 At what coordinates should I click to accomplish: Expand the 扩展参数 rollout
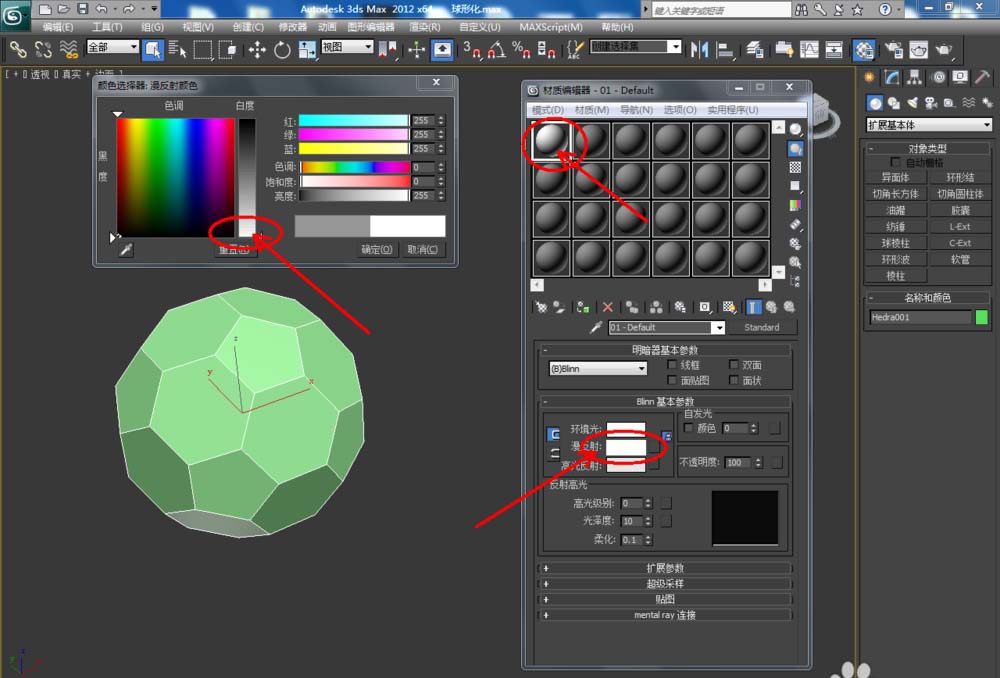pos(665,568)
